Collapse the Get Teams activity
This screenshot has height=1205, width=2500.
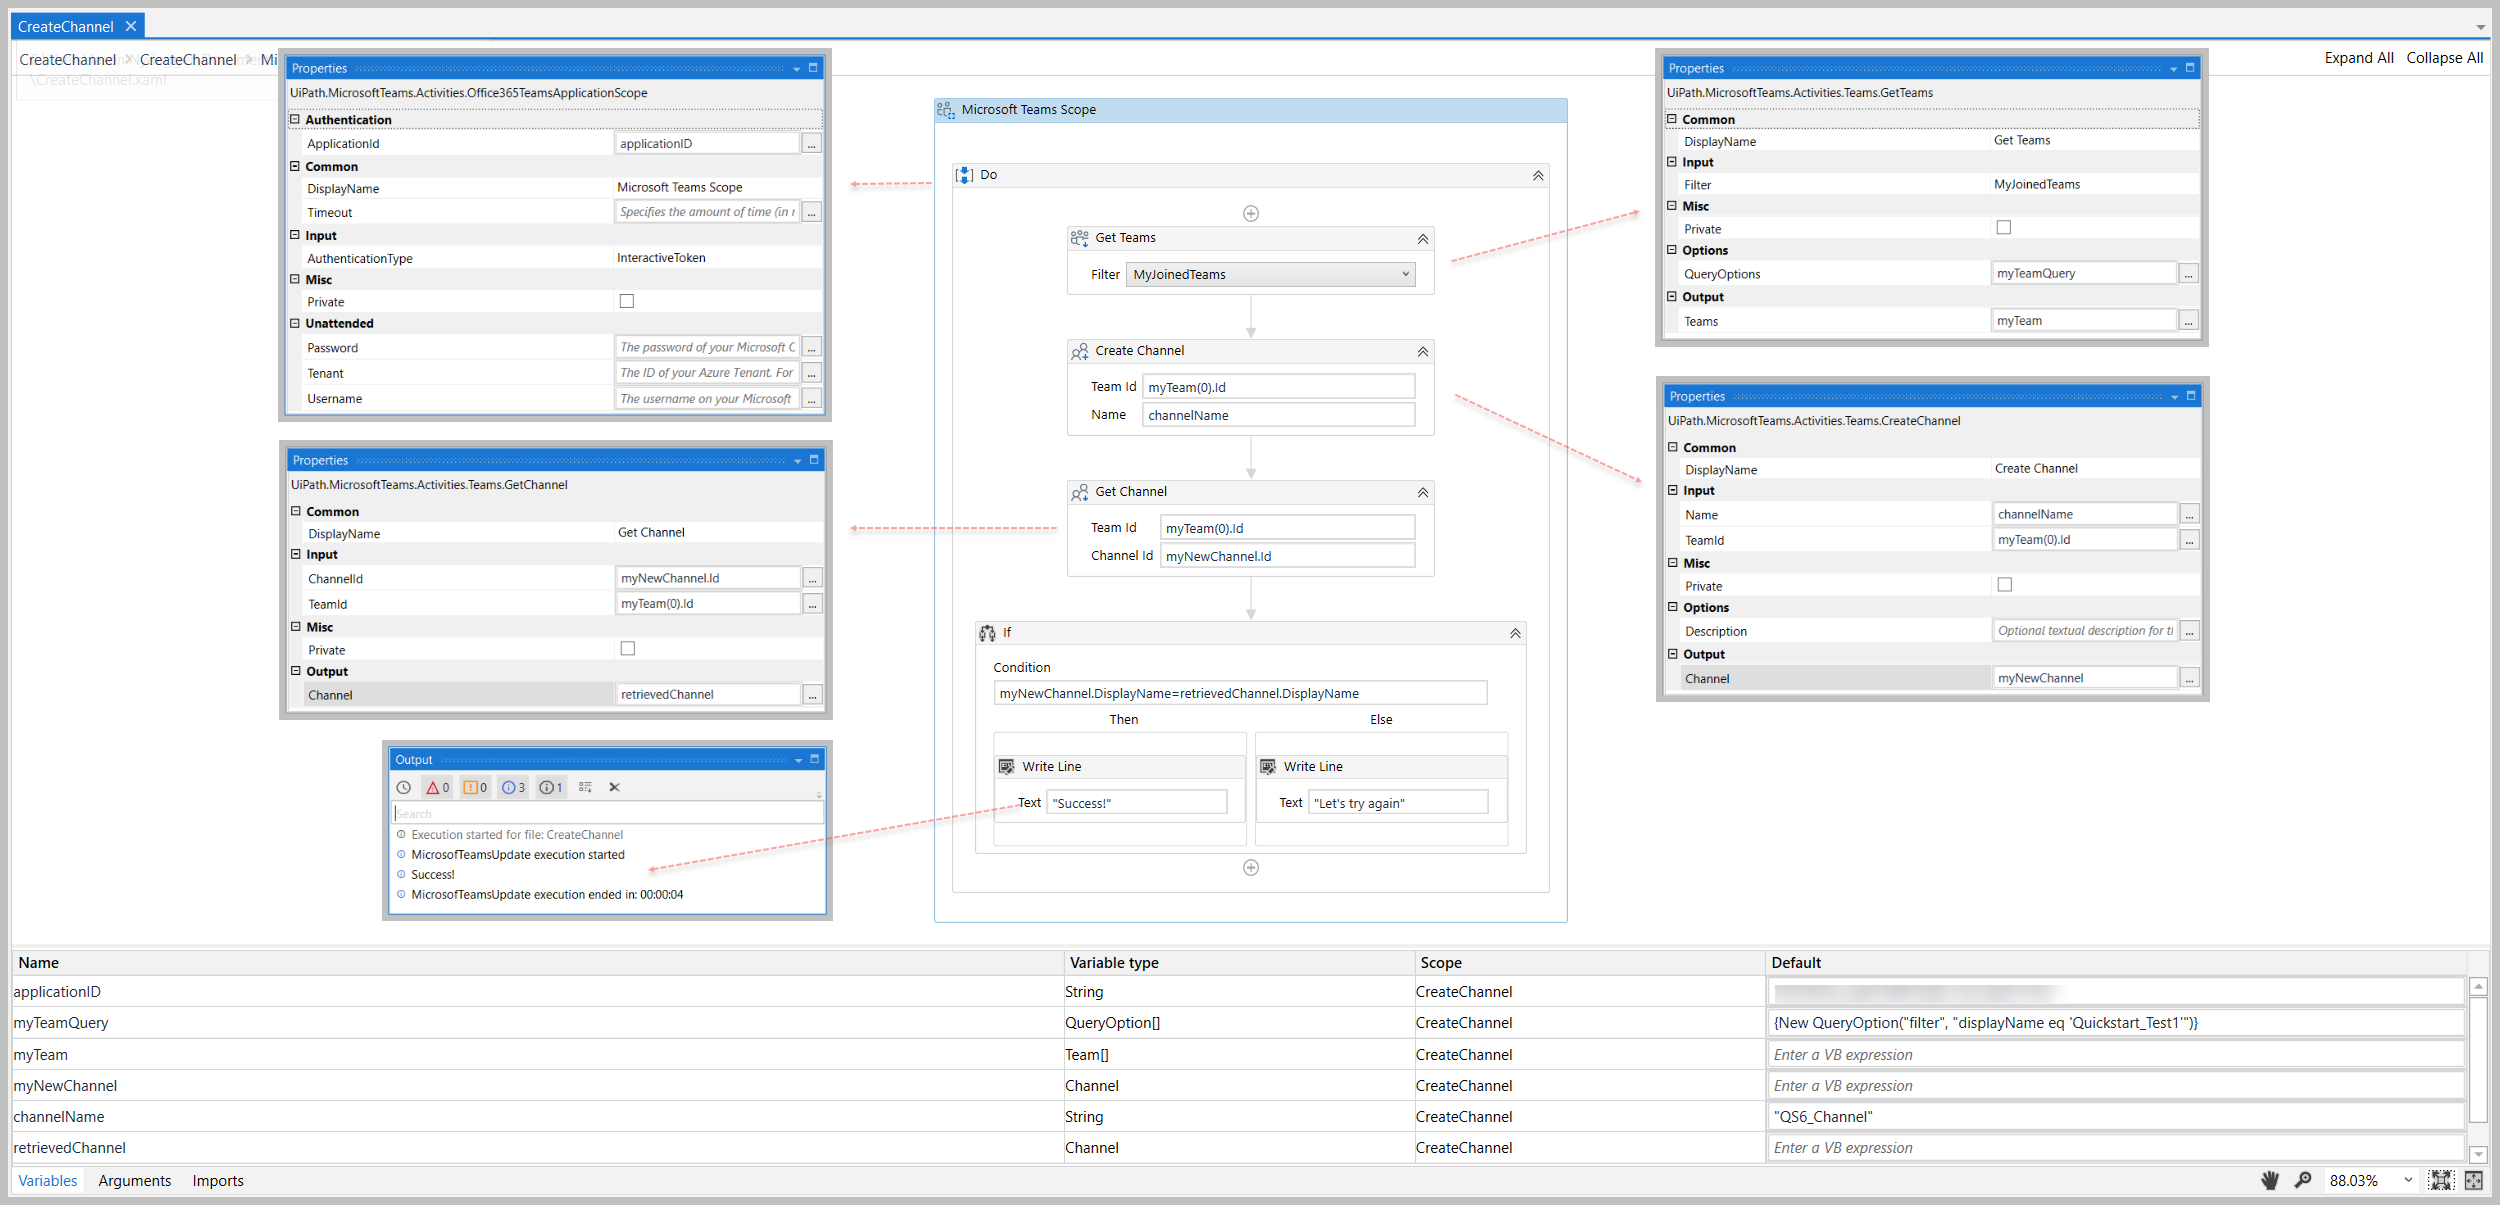click(1423, 239)
